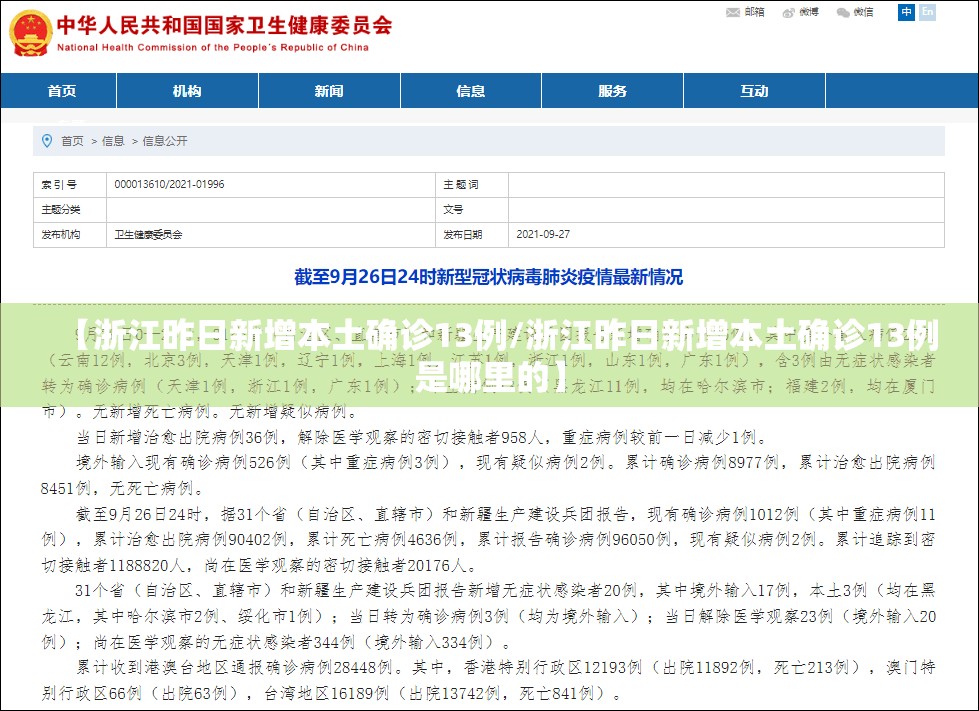Open the 信息 navigation tab
979x711 pixels.
click(x=471, y=91)
